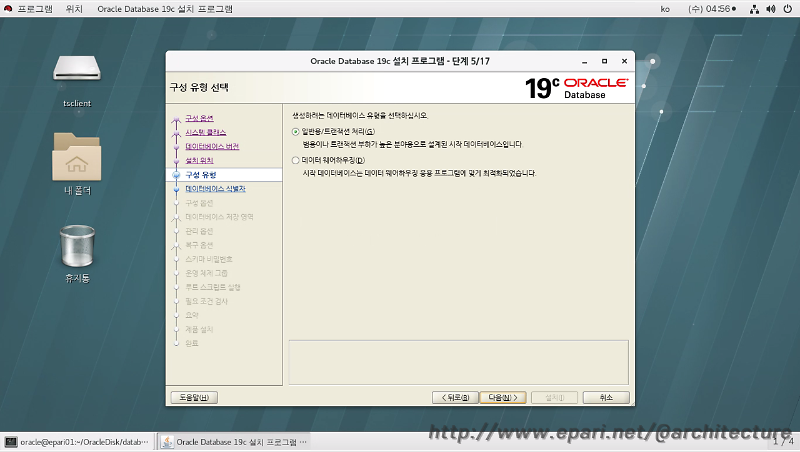Viewport: 800px width, 452px height.
Task: Open the 위치 menu in top panel
Action: click(74, 9)
